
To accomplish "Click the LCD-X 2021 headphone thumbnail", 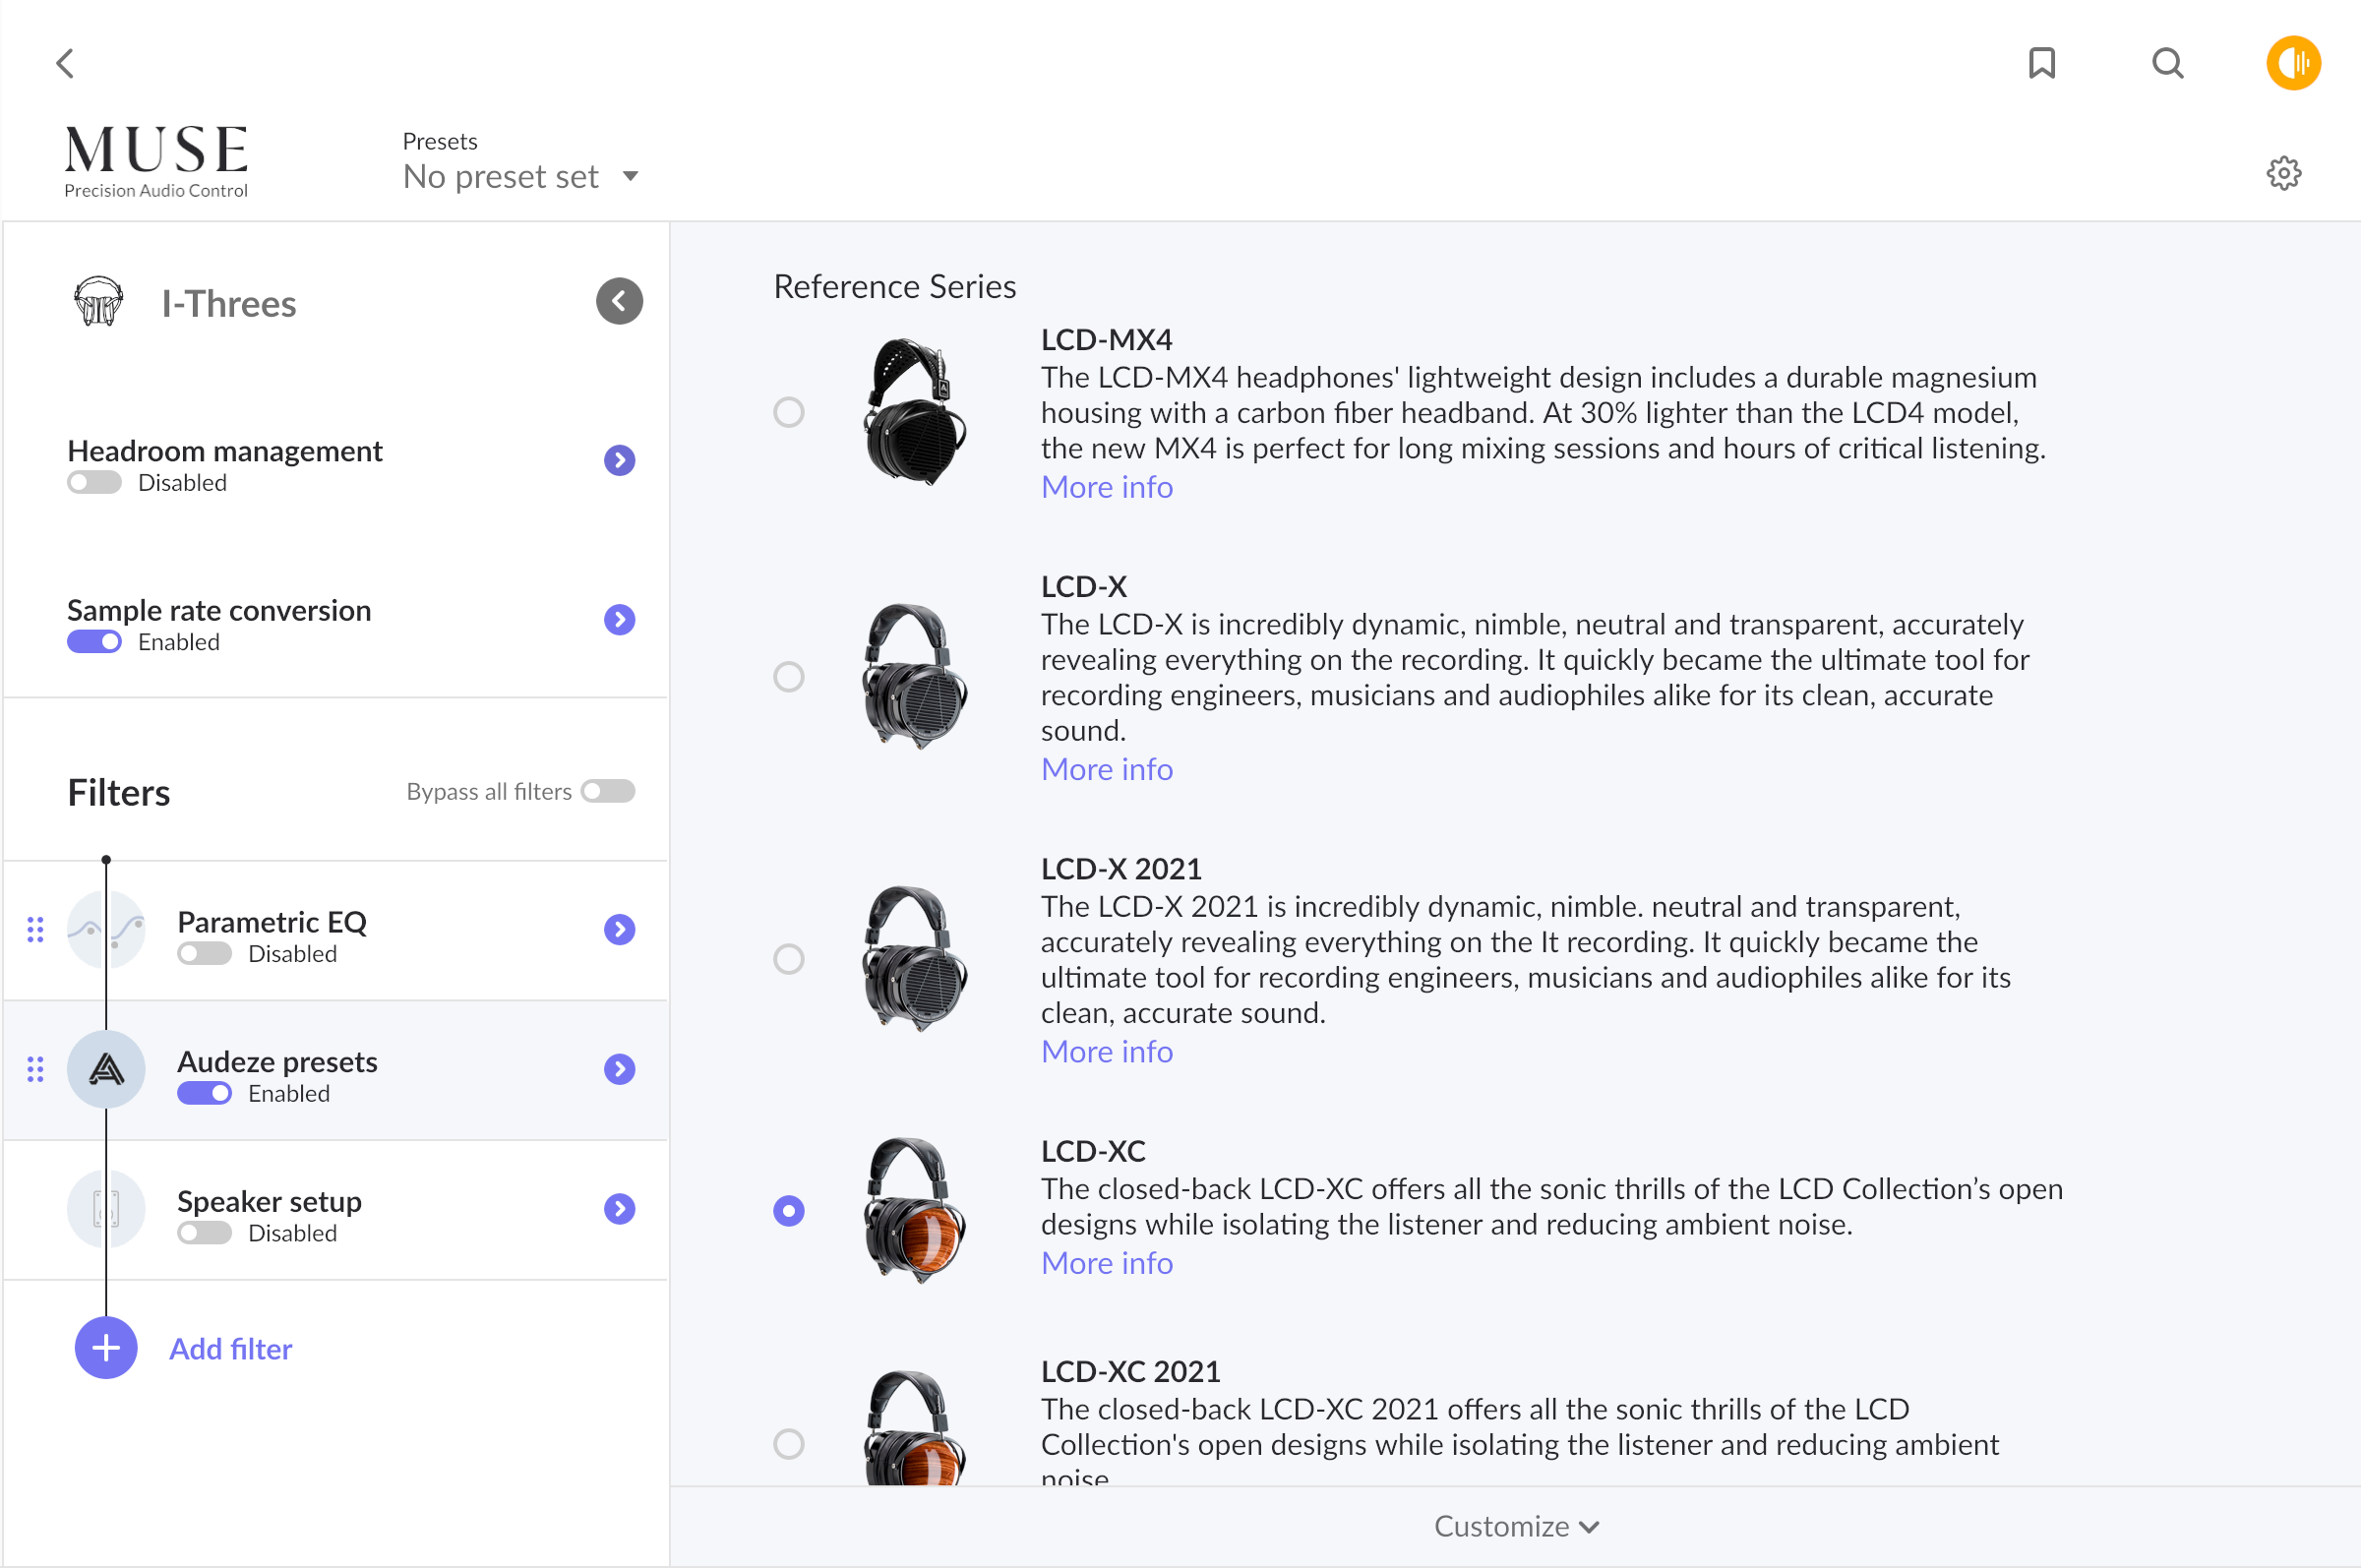I will [914, 958].
